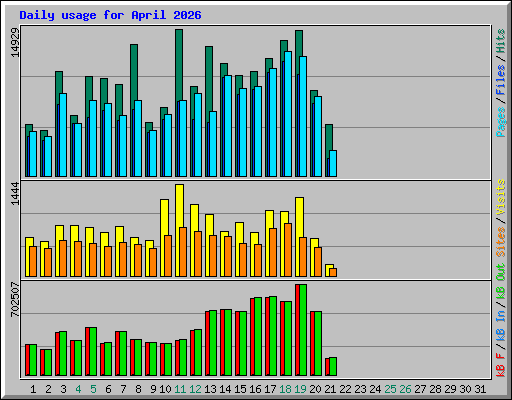Click day label 23 on the x-axis
The image size is (512, 400).
(x=360, y=389)
